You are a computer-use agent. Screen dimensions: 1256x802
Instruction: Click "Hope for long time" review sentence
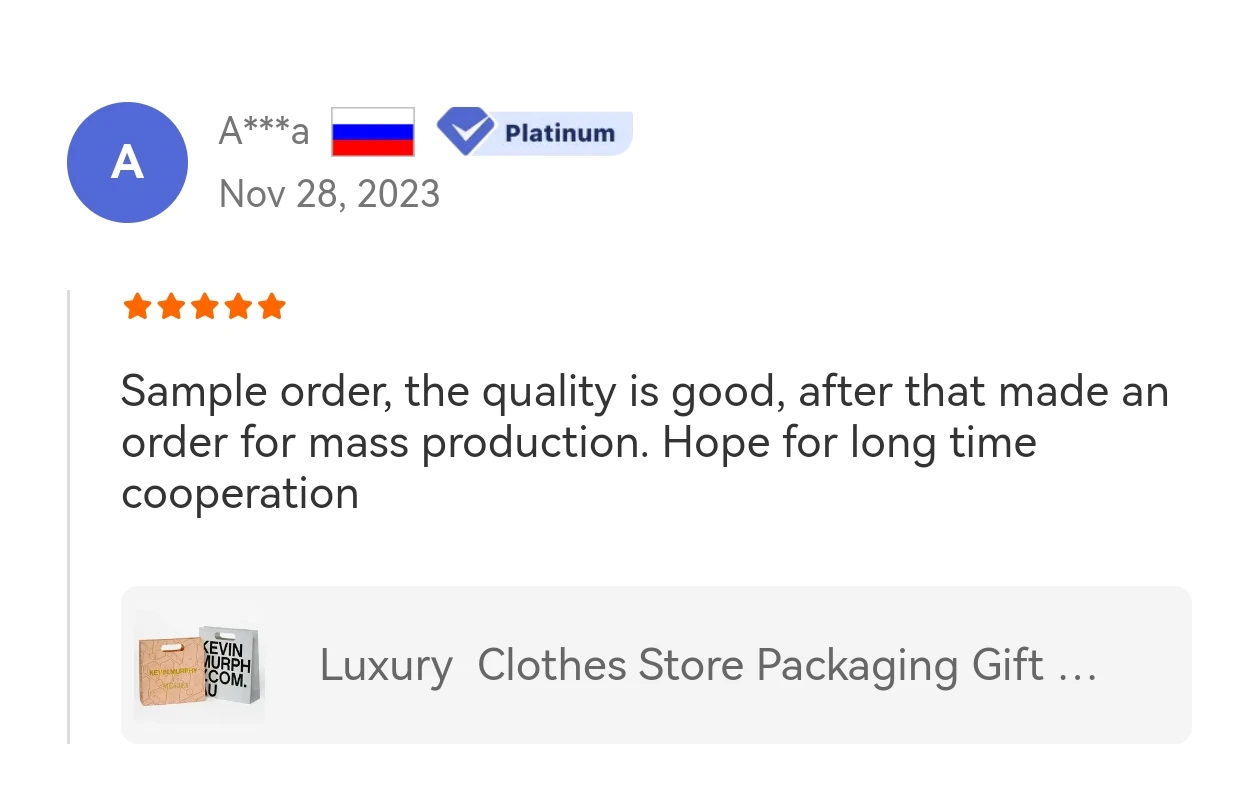click(849, 442)
